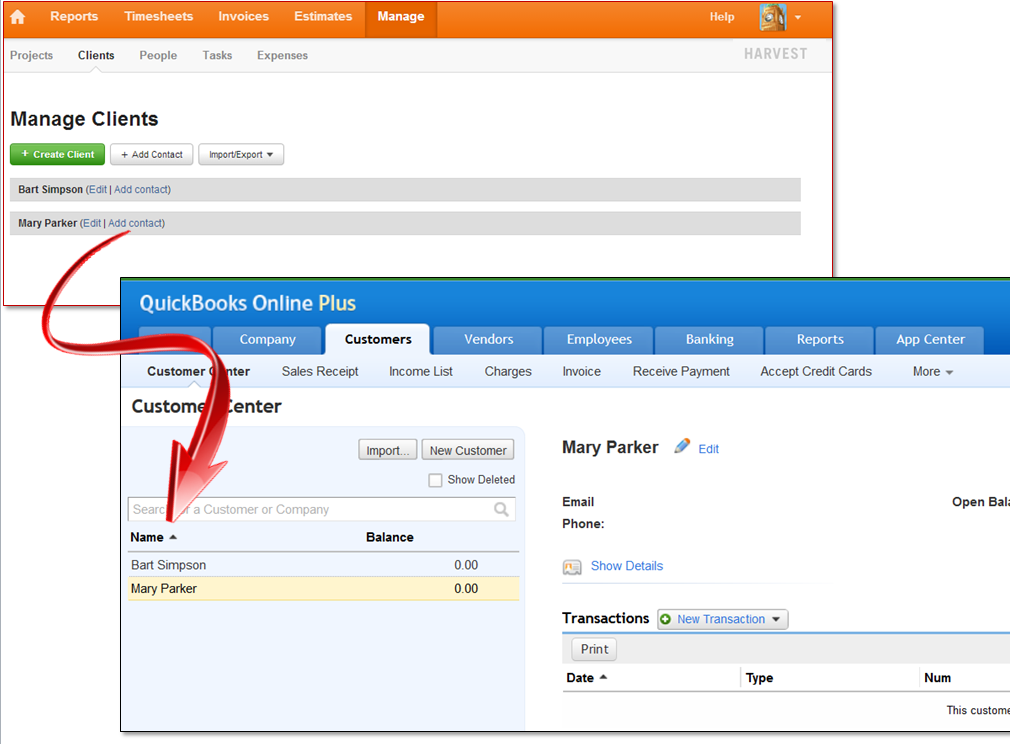Select Bart Simpson in the customer list
Screen dimensions: 1010x744
323,565
